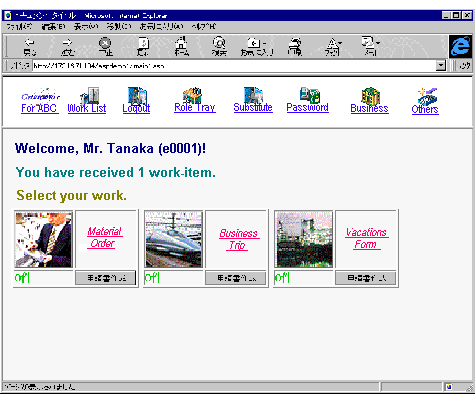This screenshot has height=394, width=476.
Task: Open the Help menu
Action: pos(204,26)
